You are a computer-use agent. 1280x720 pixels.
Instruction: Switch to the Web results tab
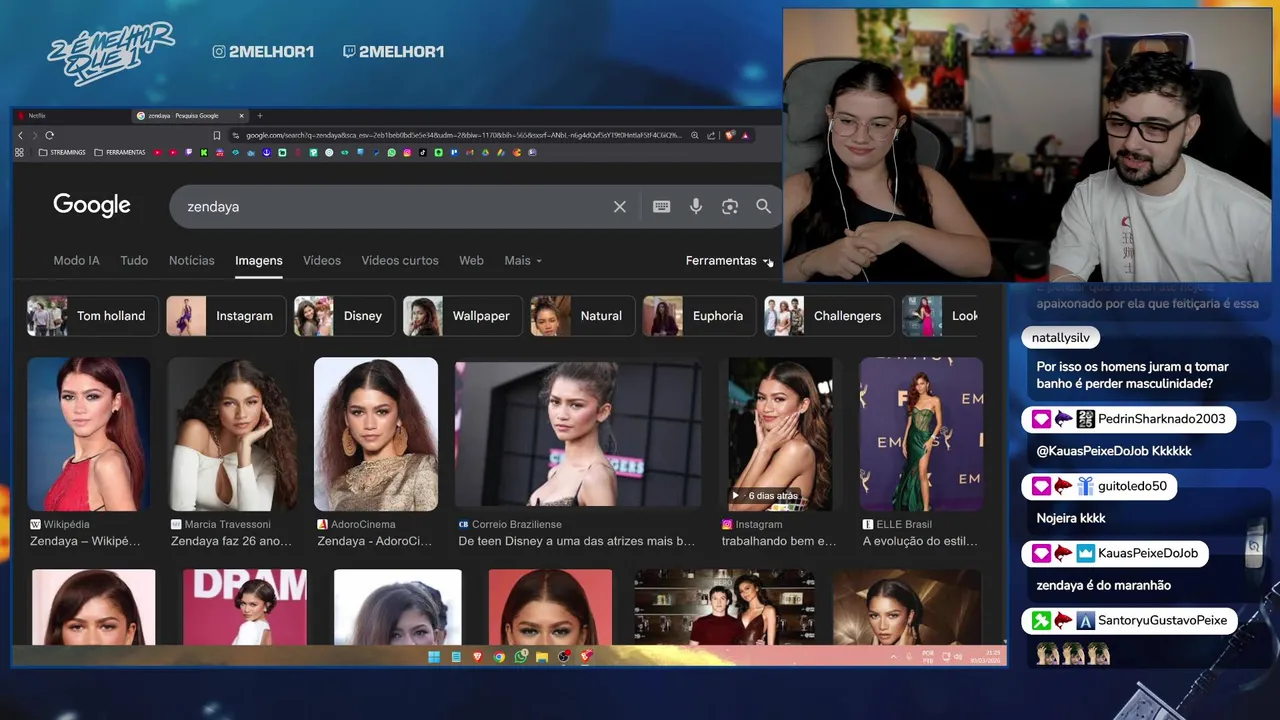click(471, 260)
